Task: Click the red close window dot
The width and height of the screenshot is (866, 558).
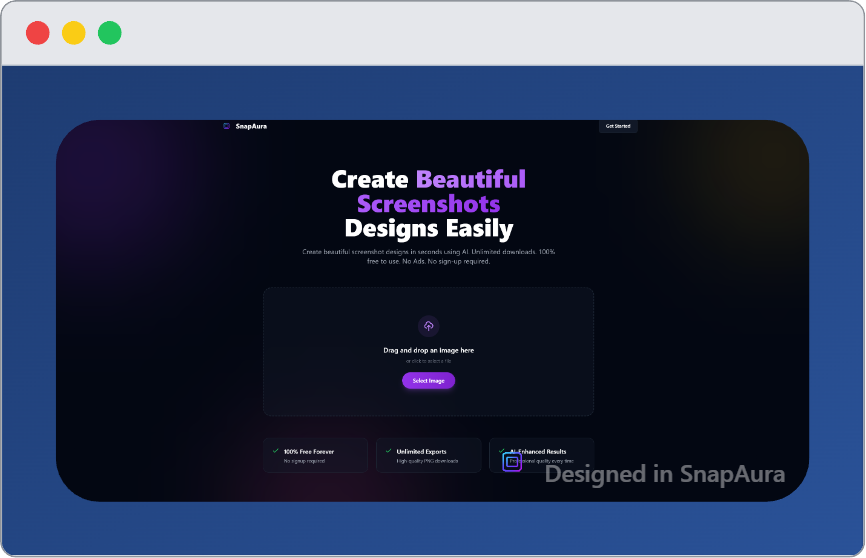Action: coord(38,33)
